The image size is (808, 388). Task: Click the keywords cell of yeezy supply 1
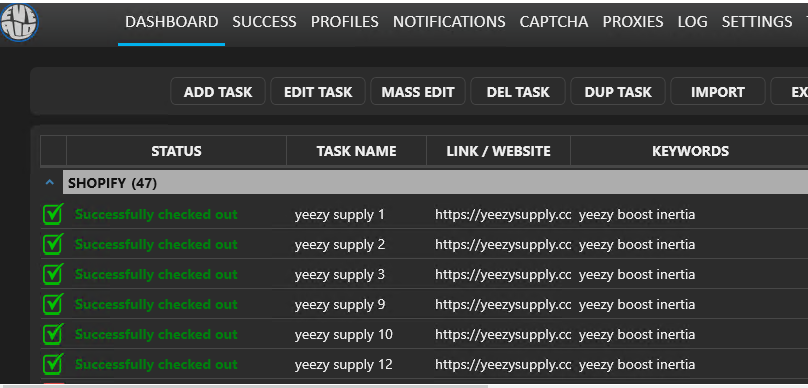[637, 214]
